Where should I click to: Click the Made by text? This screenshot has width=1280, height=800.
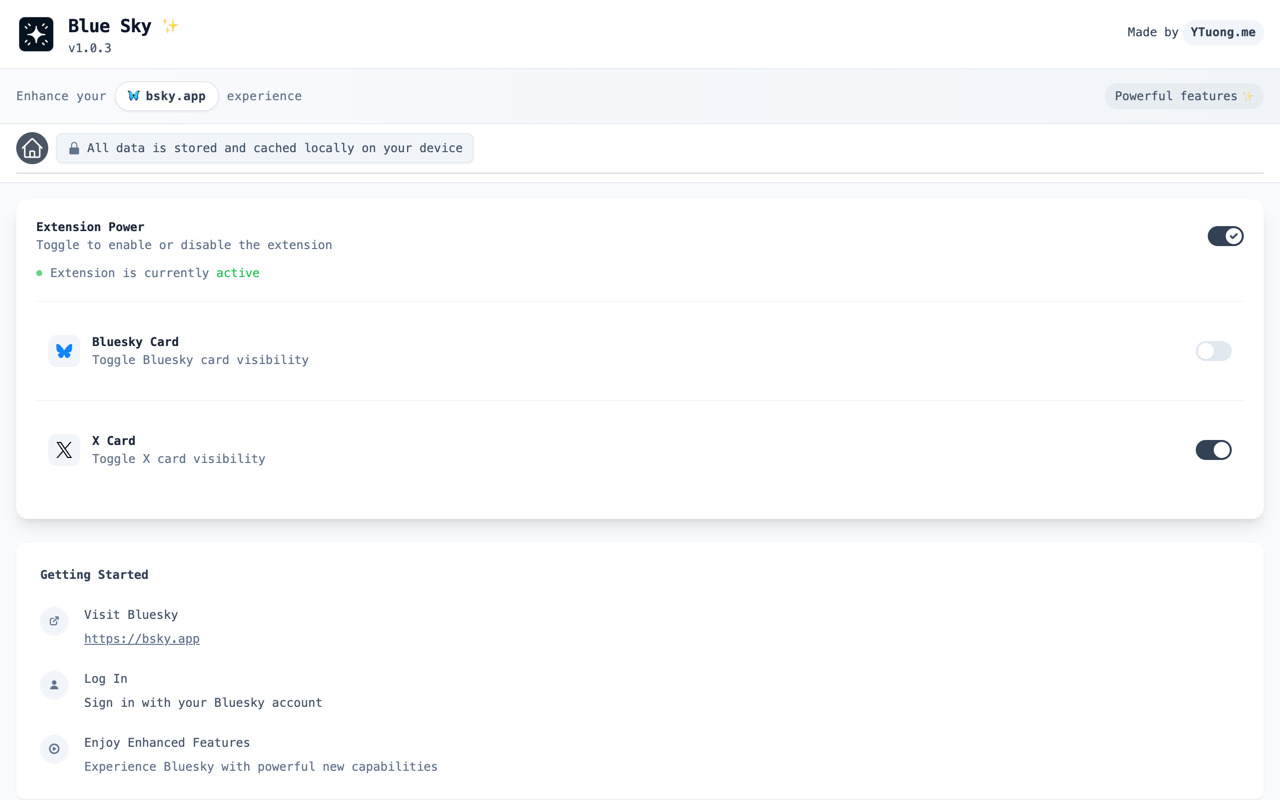tap(1153, 32)
